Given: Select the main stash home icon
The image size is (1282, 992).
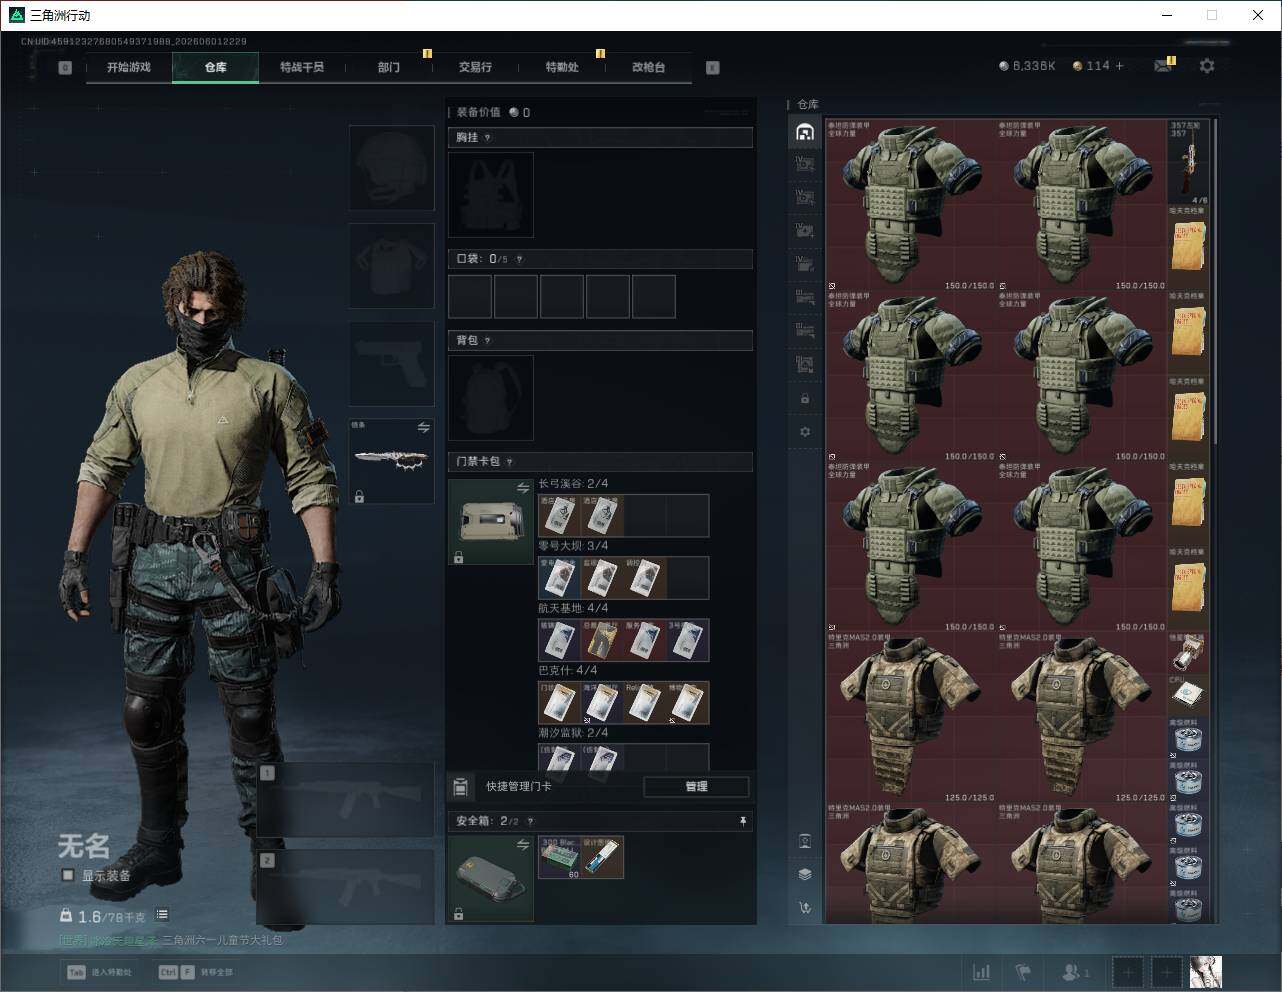Looking at the screenshot, I should point(805,132).
